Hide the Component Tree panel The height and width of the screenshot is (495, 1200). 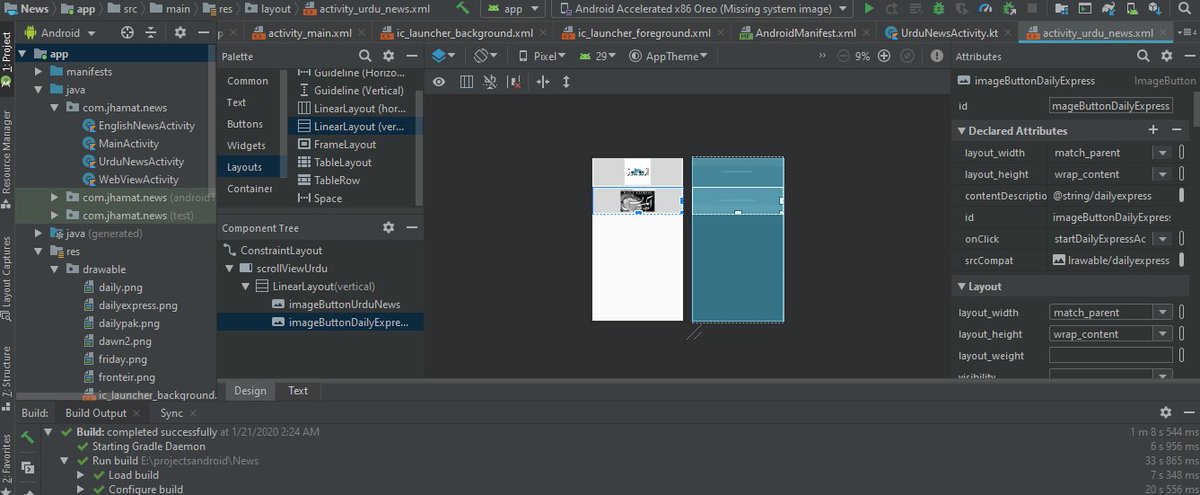(410, 228)
